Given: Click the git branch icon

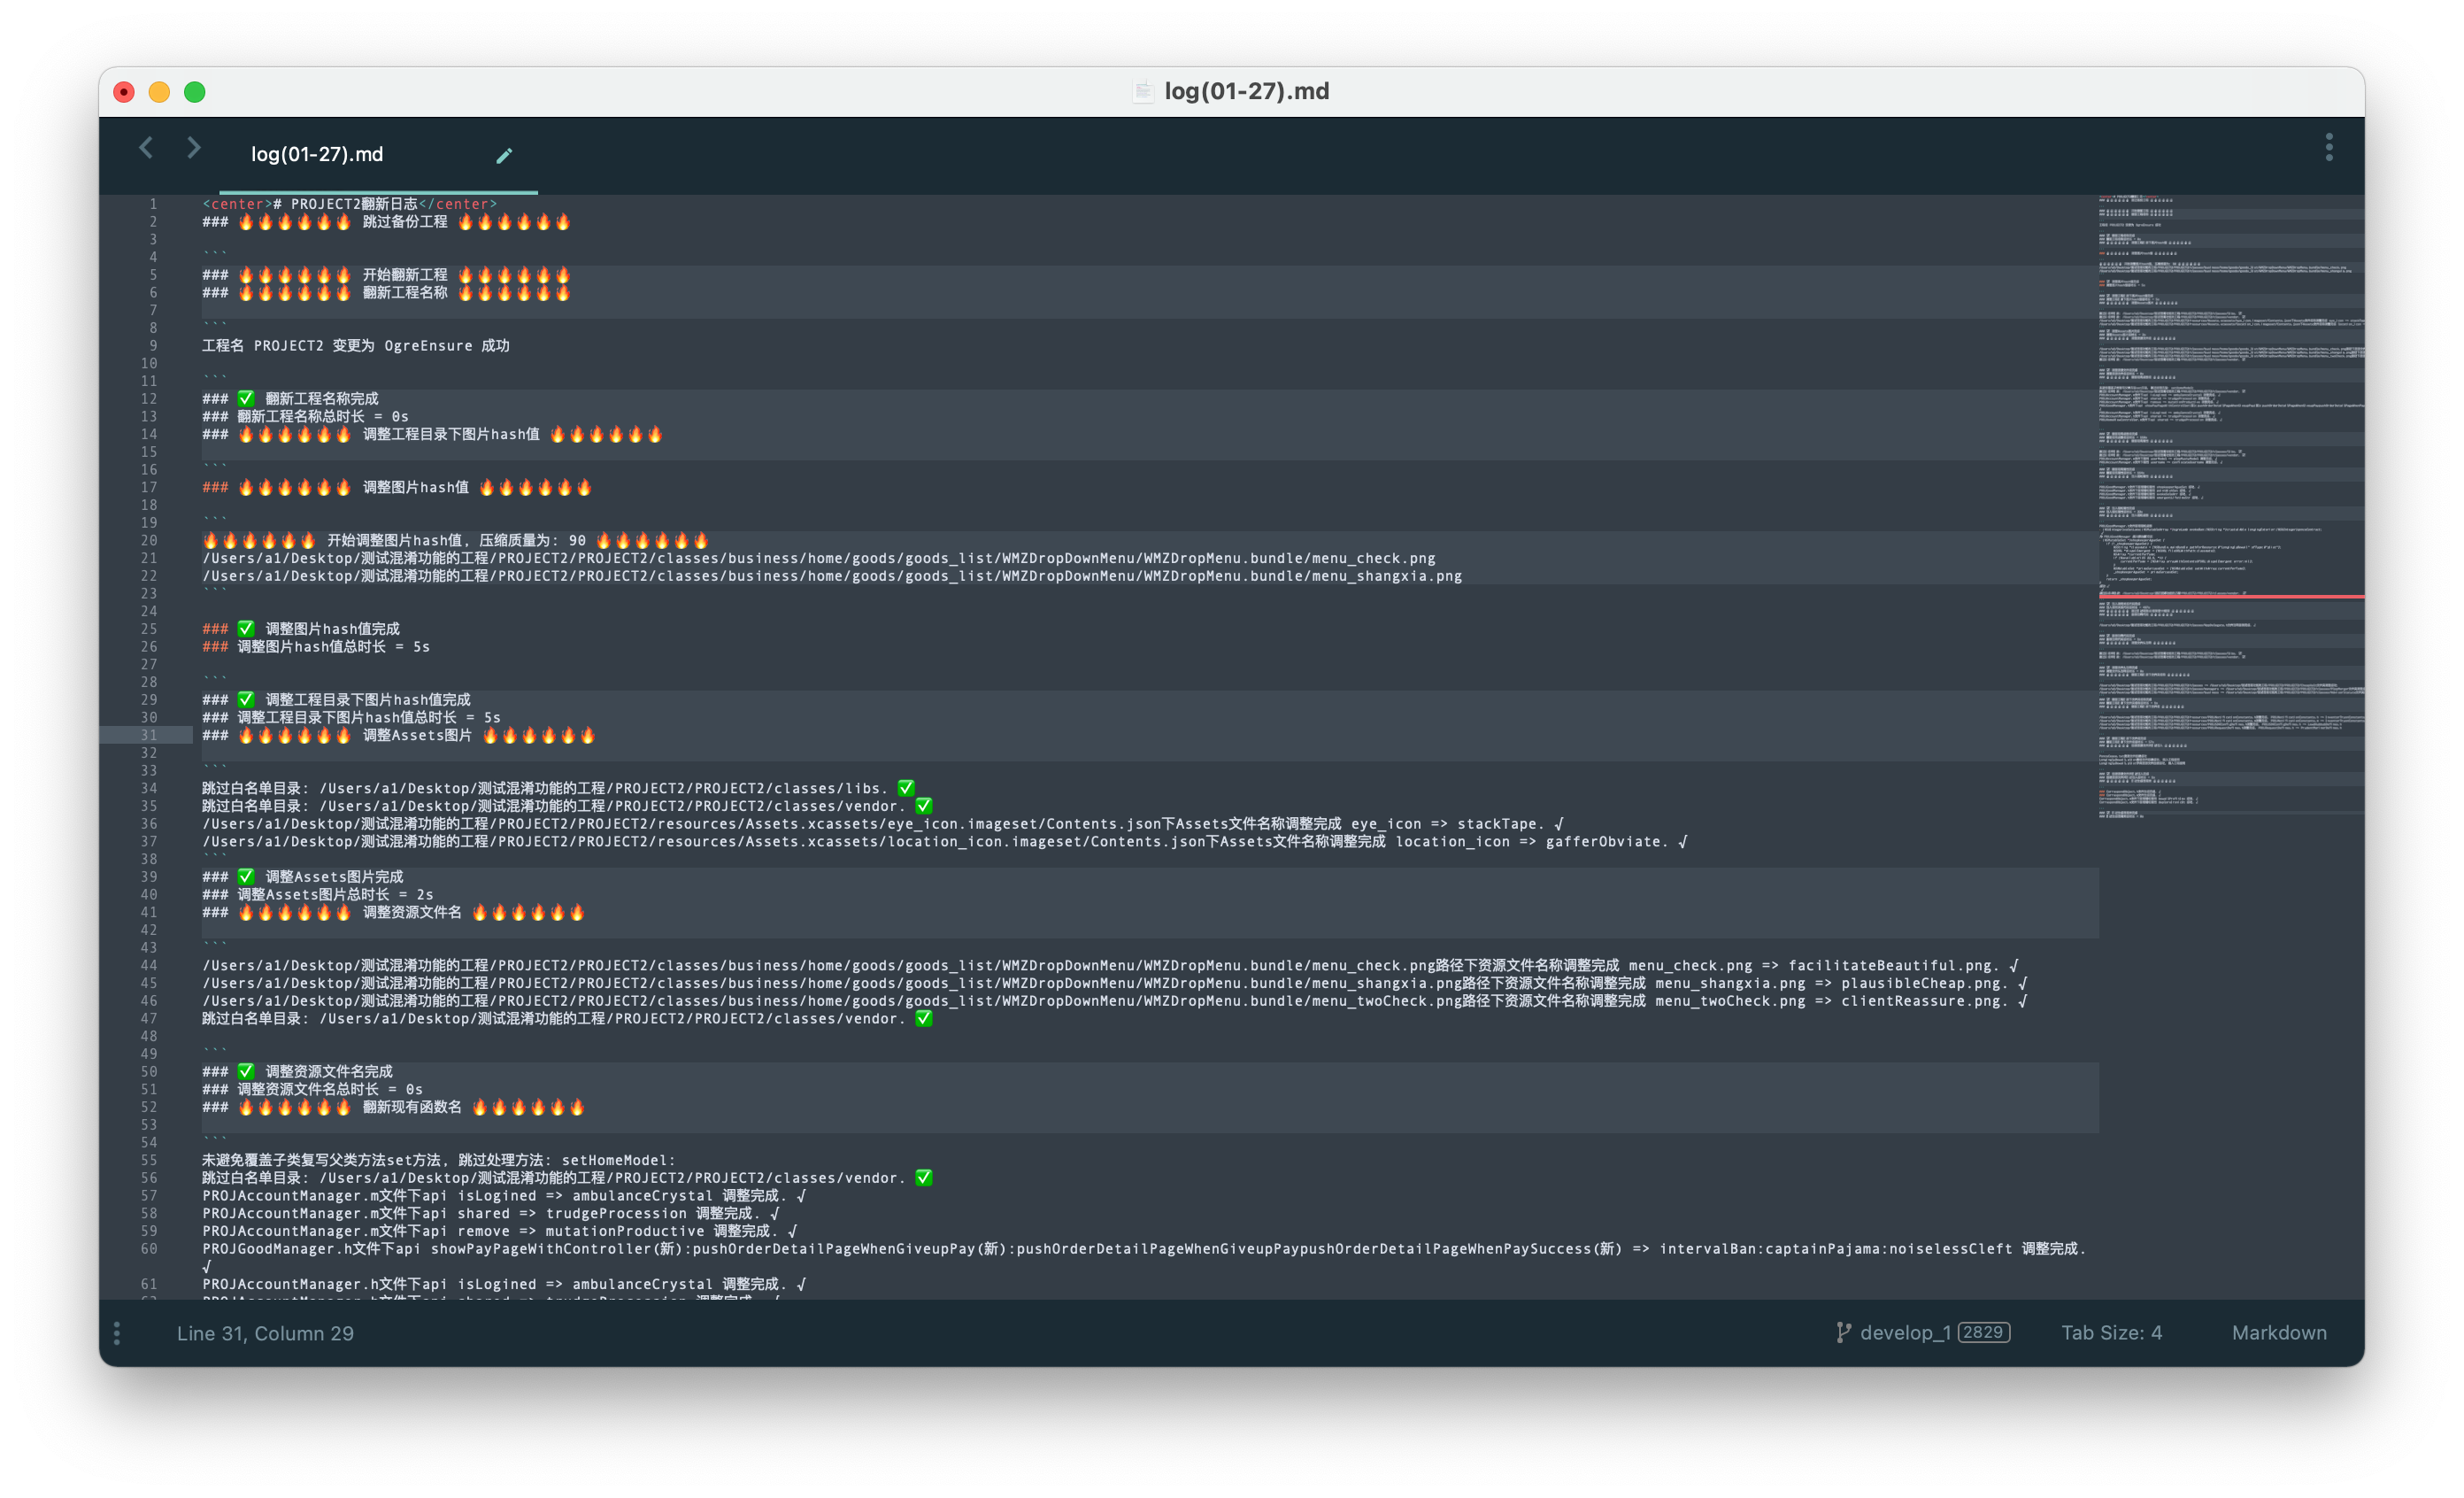Looking at the screenshot, I should click(1843, 1332).
